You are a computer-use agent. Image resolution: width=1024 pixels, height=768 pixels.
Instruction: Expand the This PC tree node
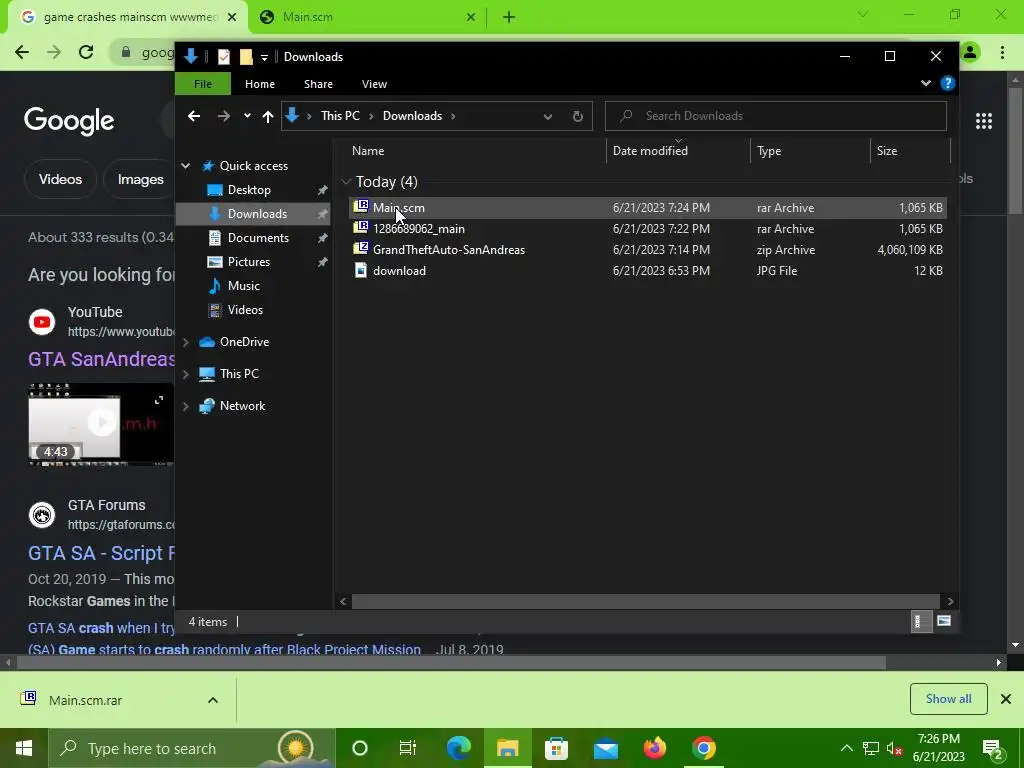click(x=185, y=374)
